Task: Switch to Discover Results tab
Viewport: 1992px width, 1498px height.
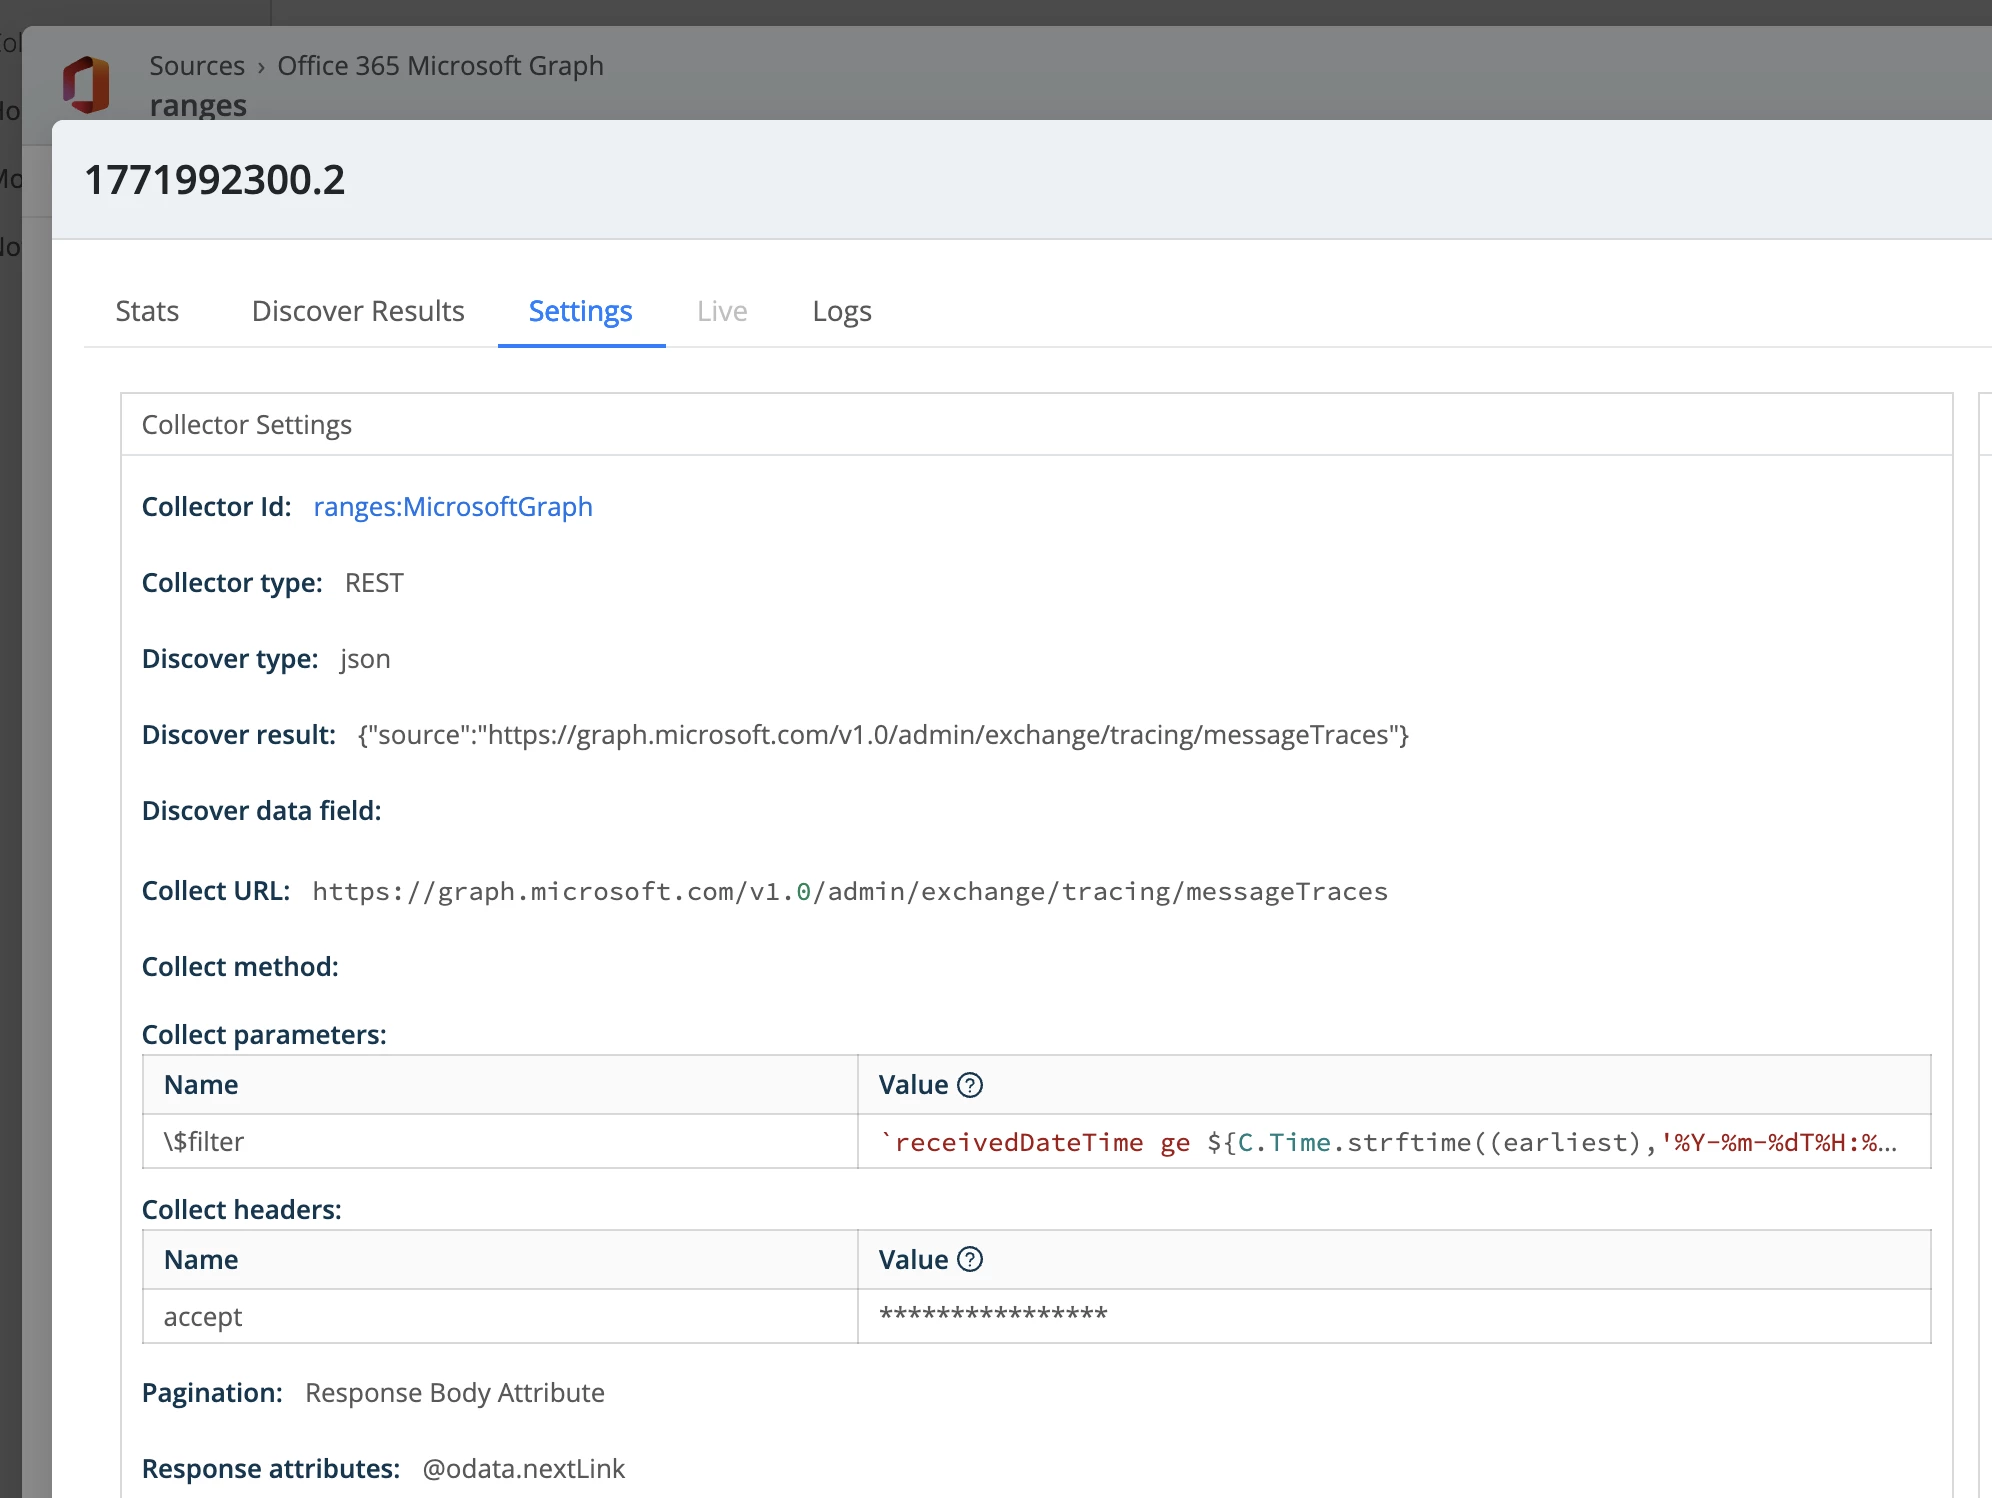Action: tap(358, 311)
